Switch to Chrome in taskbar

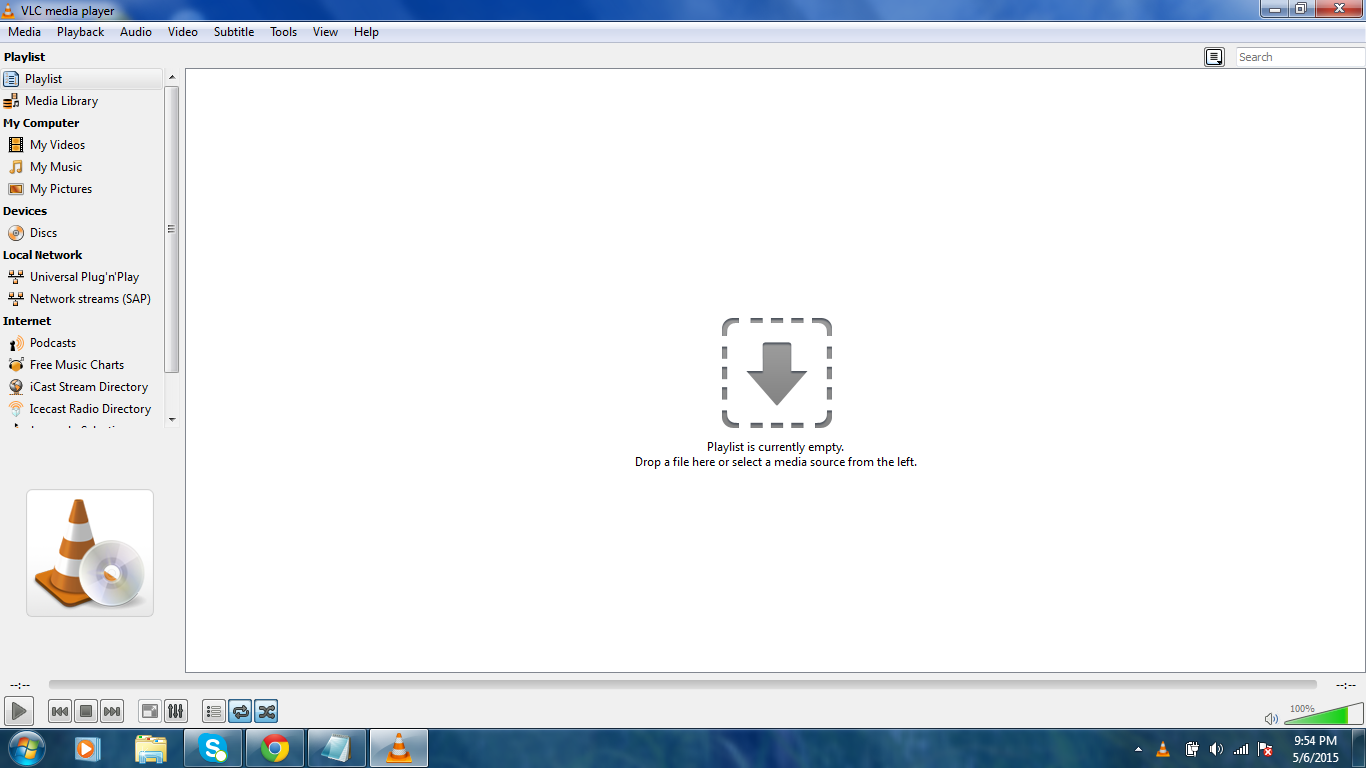(275, 748)
